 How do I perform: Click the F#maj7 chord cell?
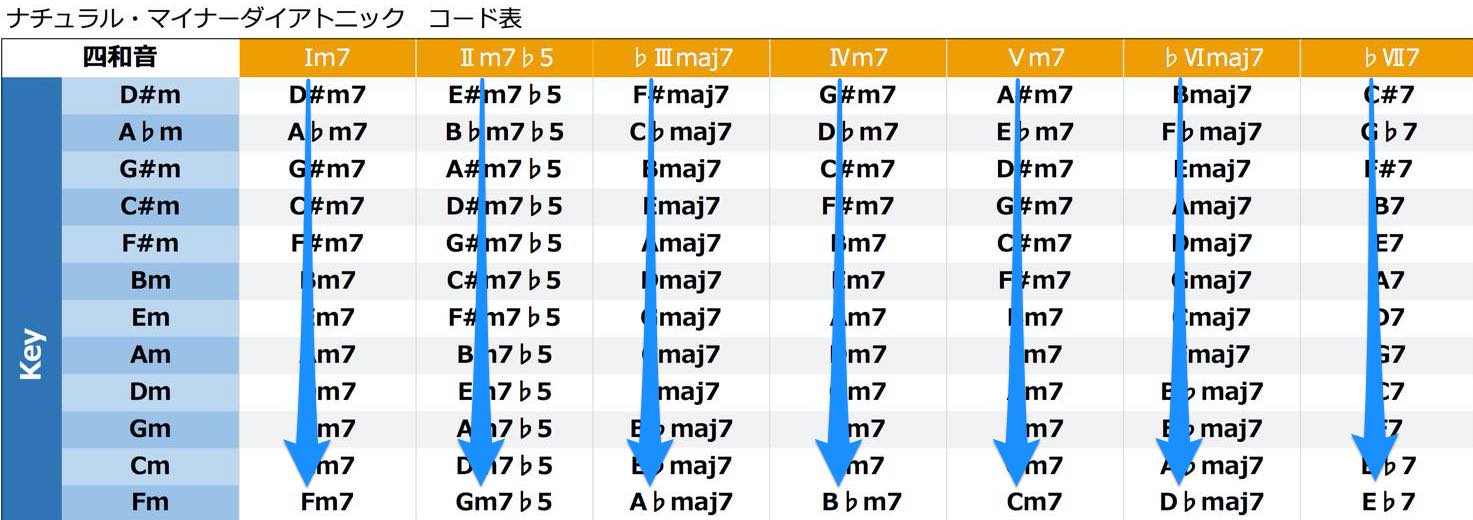point(682,95)
